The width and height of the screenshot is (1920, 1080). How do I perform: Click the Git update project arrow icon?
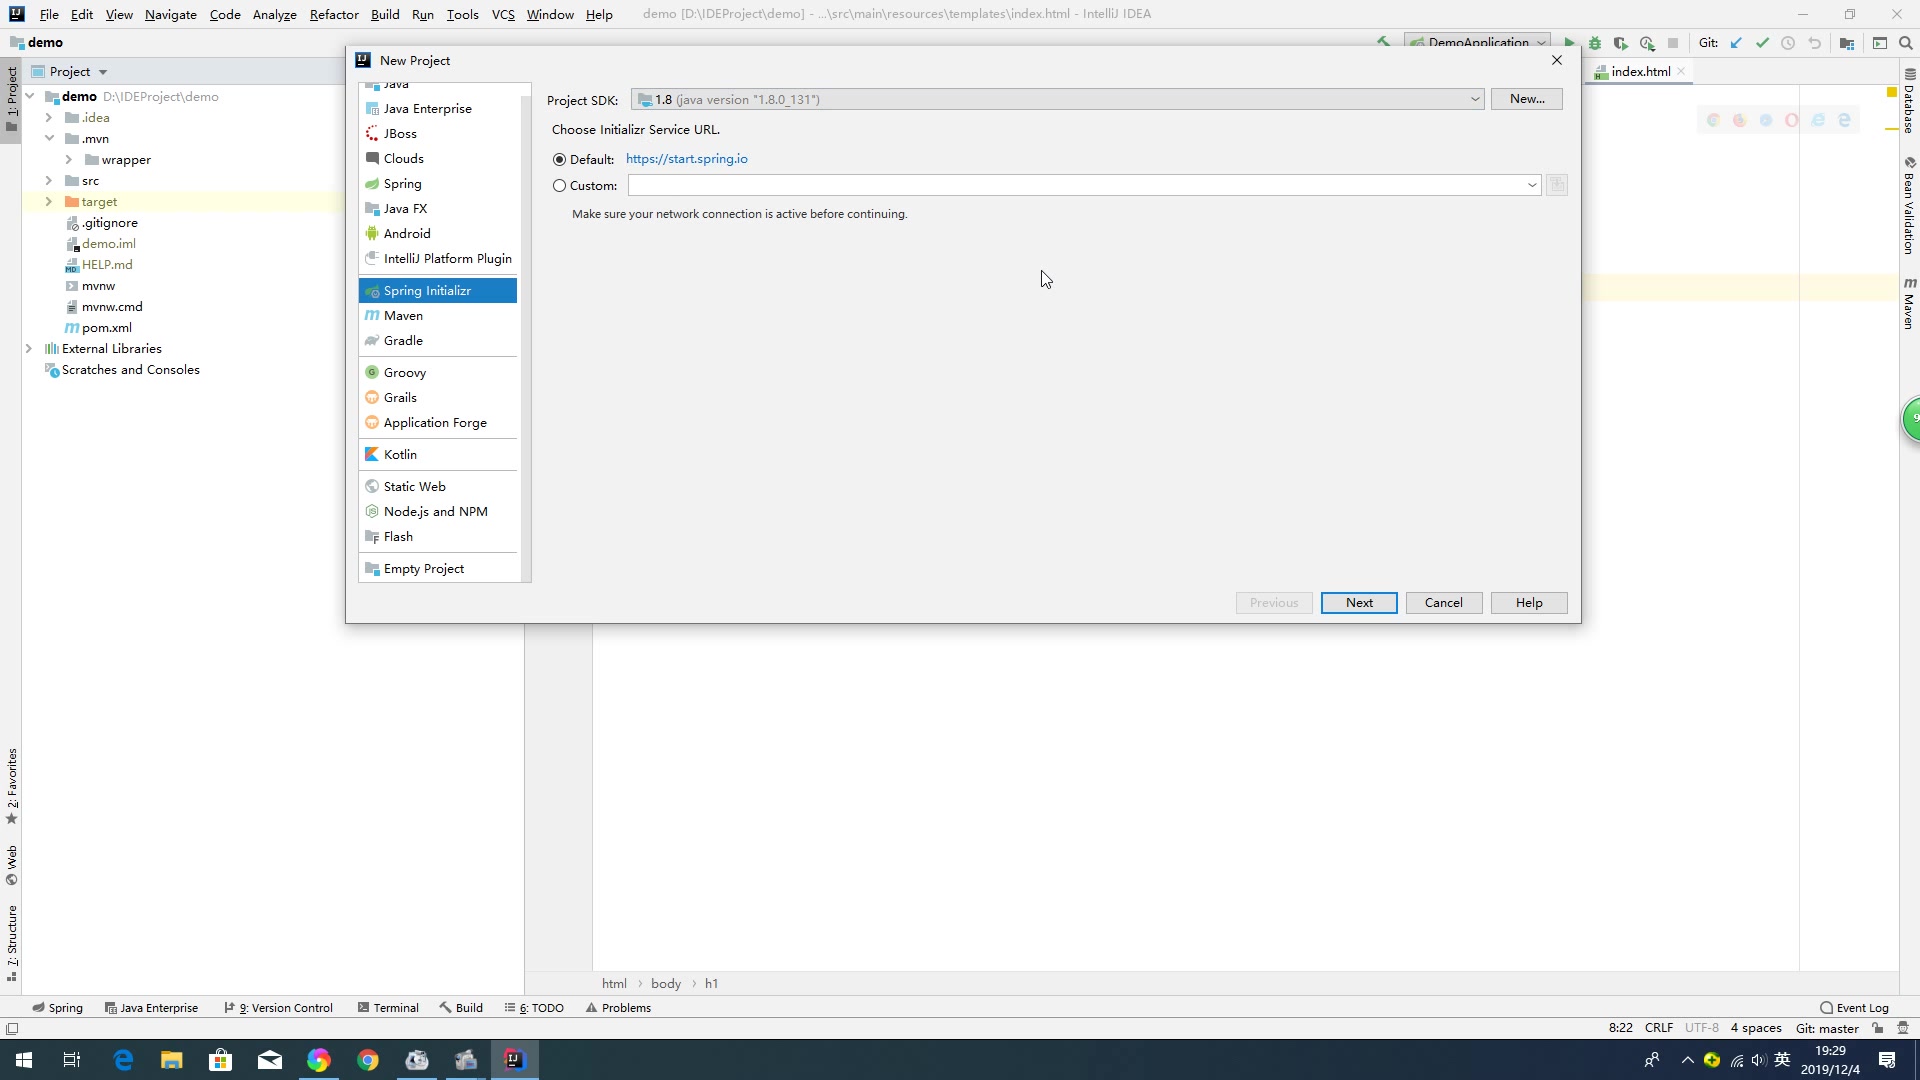pyautogui.click(x=1736, y=43)
